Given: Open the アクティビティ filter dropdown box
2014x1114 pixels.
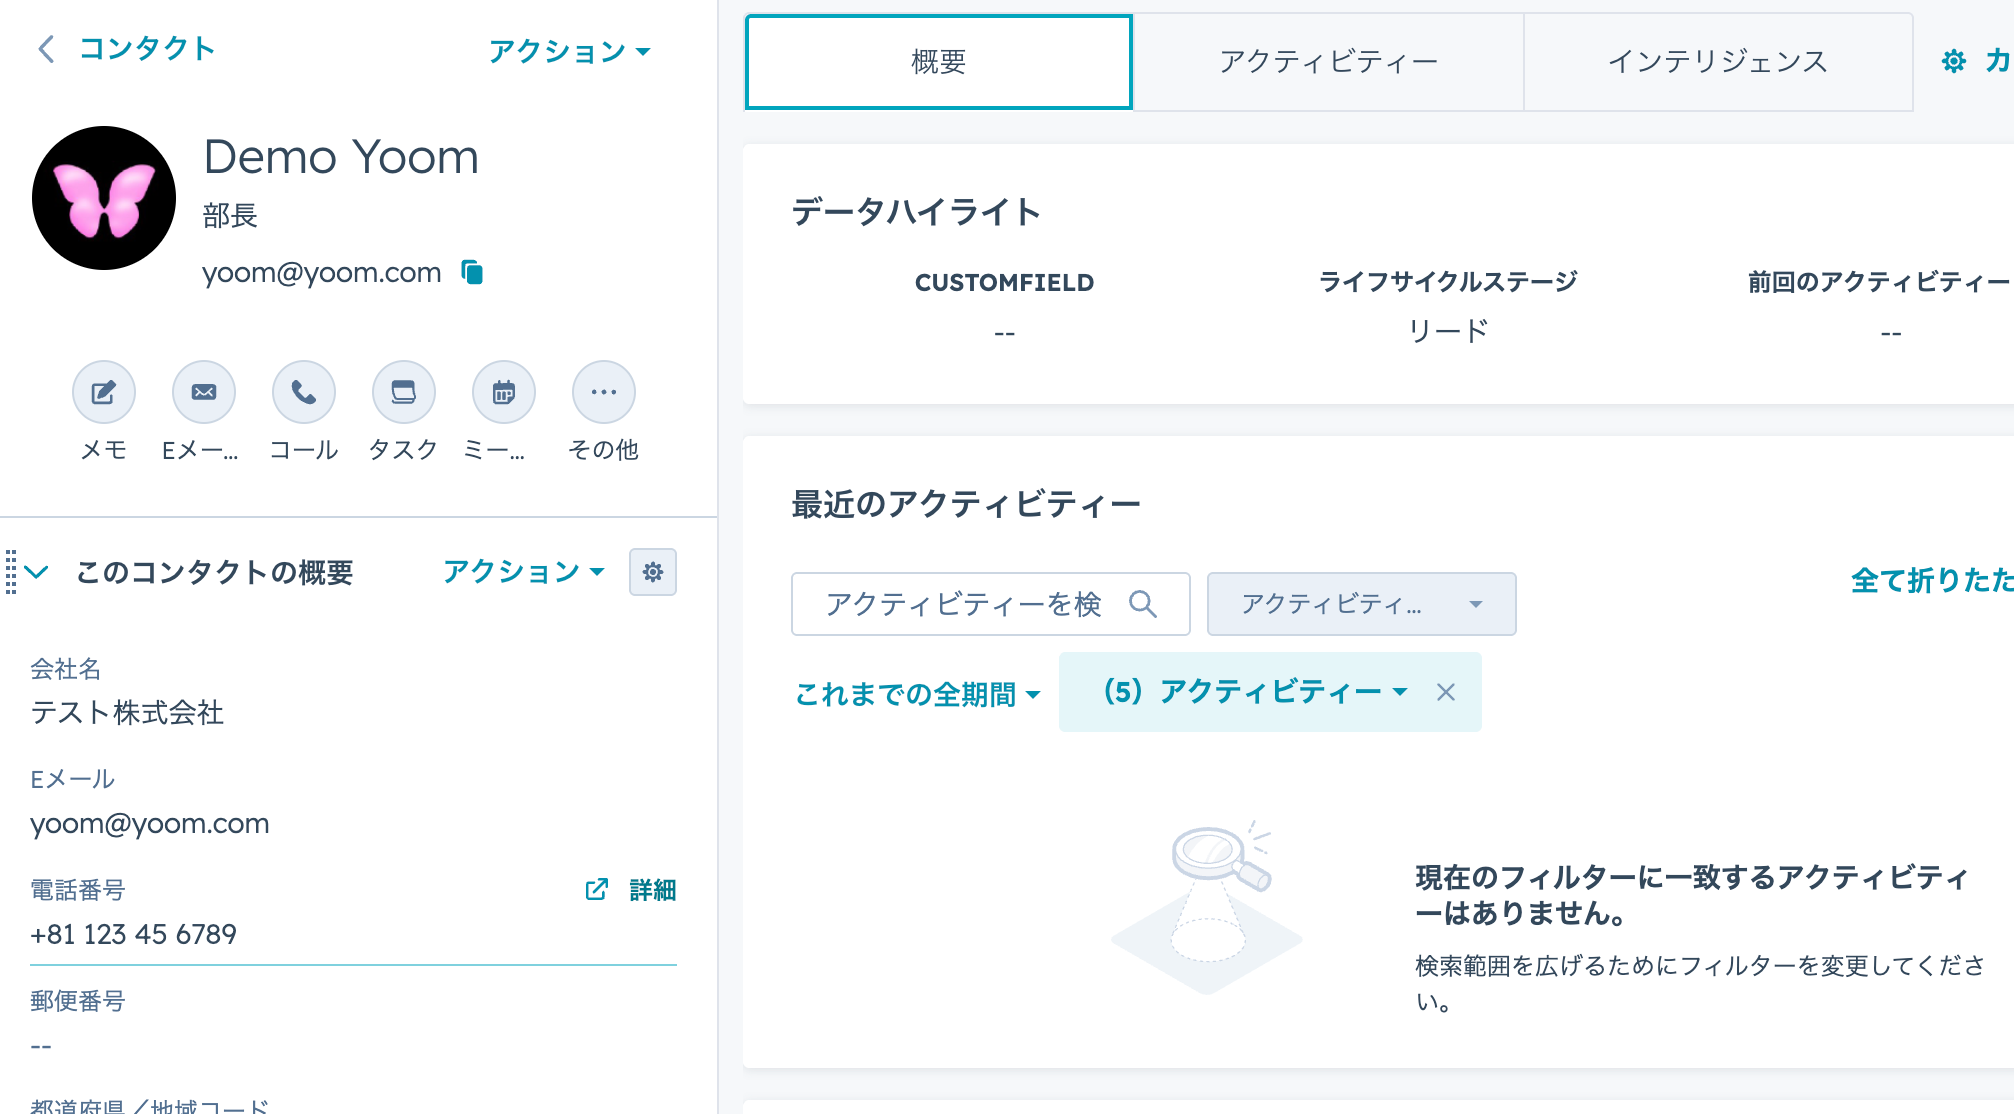Looking at the screenshot, I should [1361, 604].
